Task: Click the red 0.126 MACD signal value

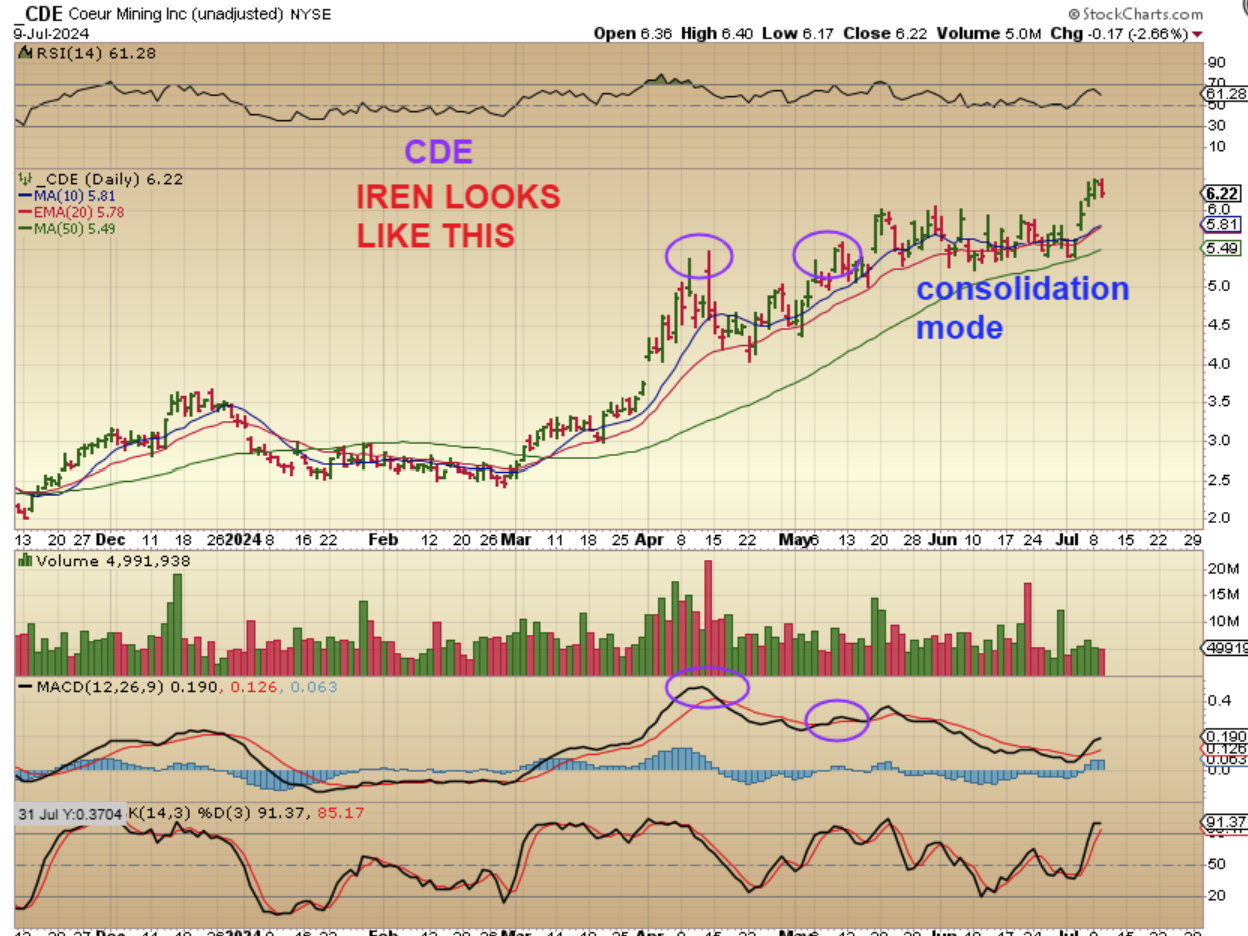Action: tap(253, 687)
